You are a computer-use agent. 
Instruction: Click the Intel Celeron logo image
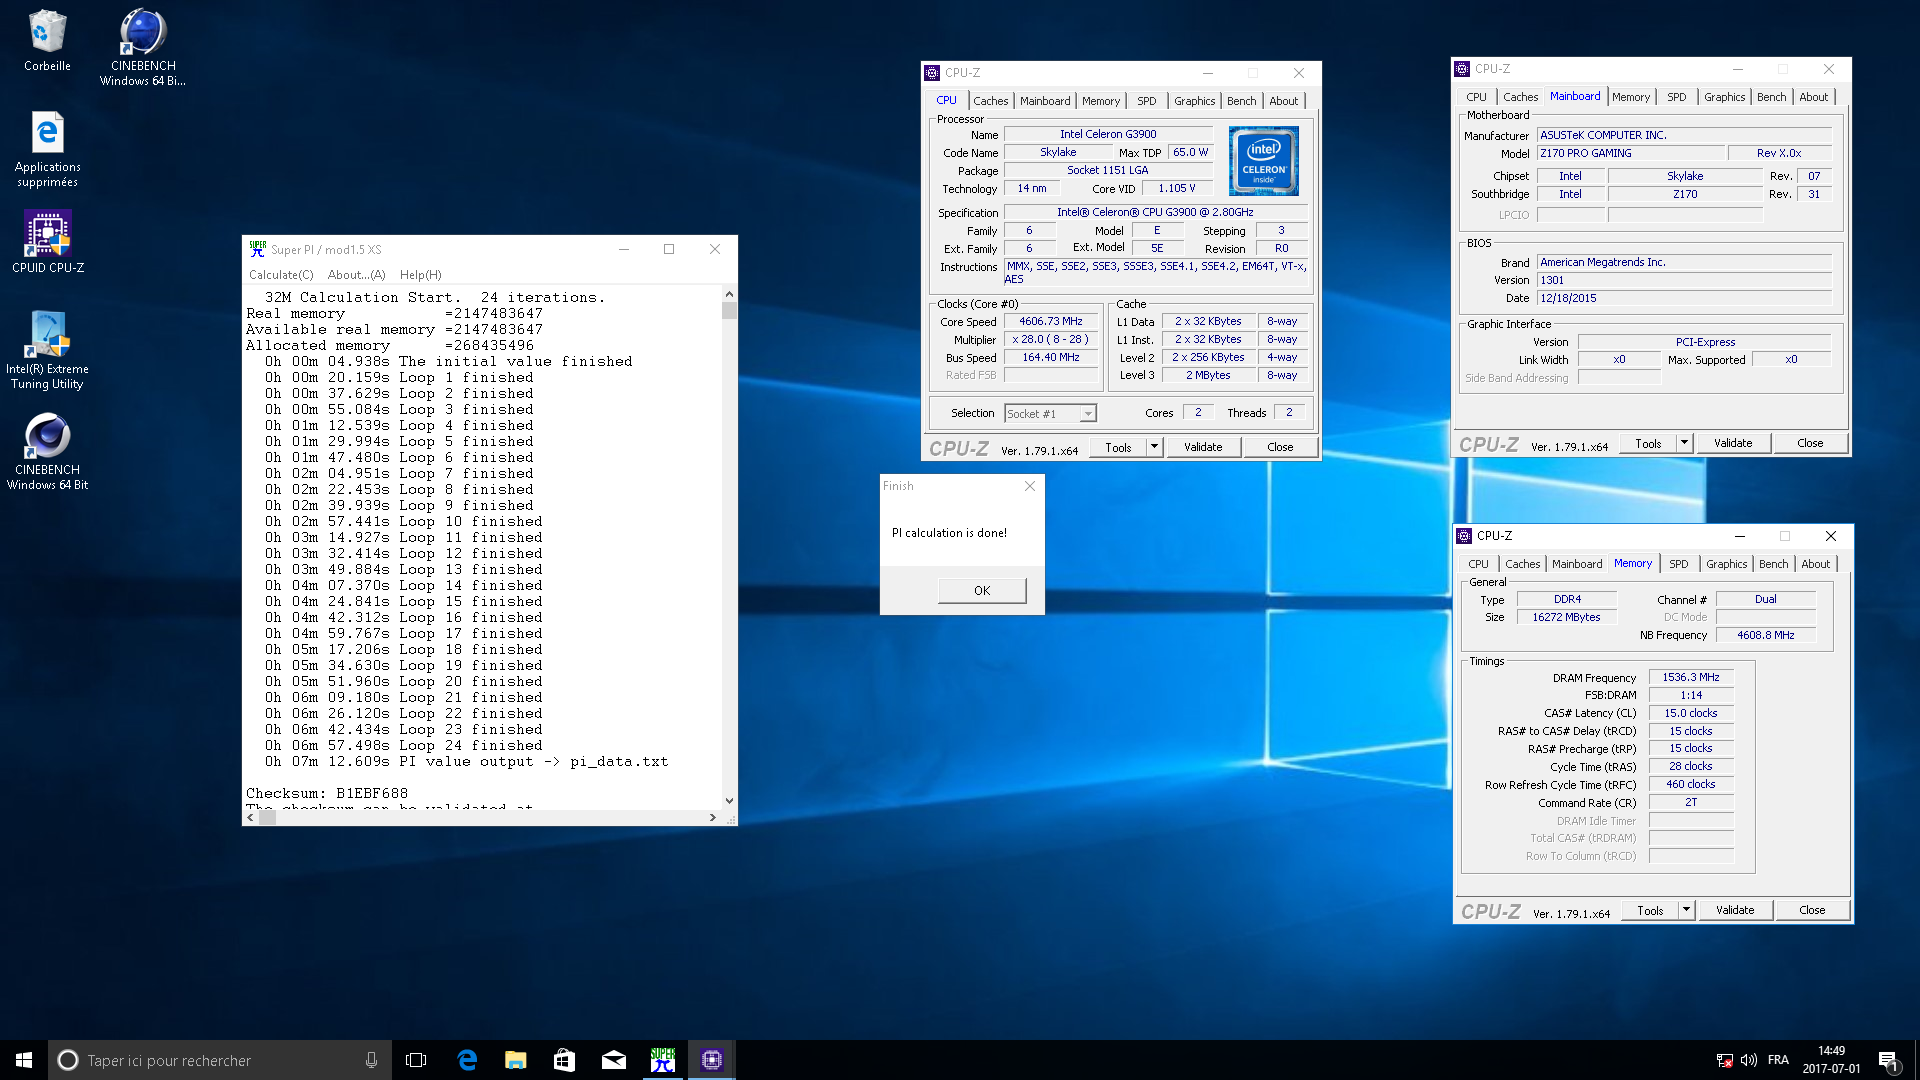point(1264,161)
